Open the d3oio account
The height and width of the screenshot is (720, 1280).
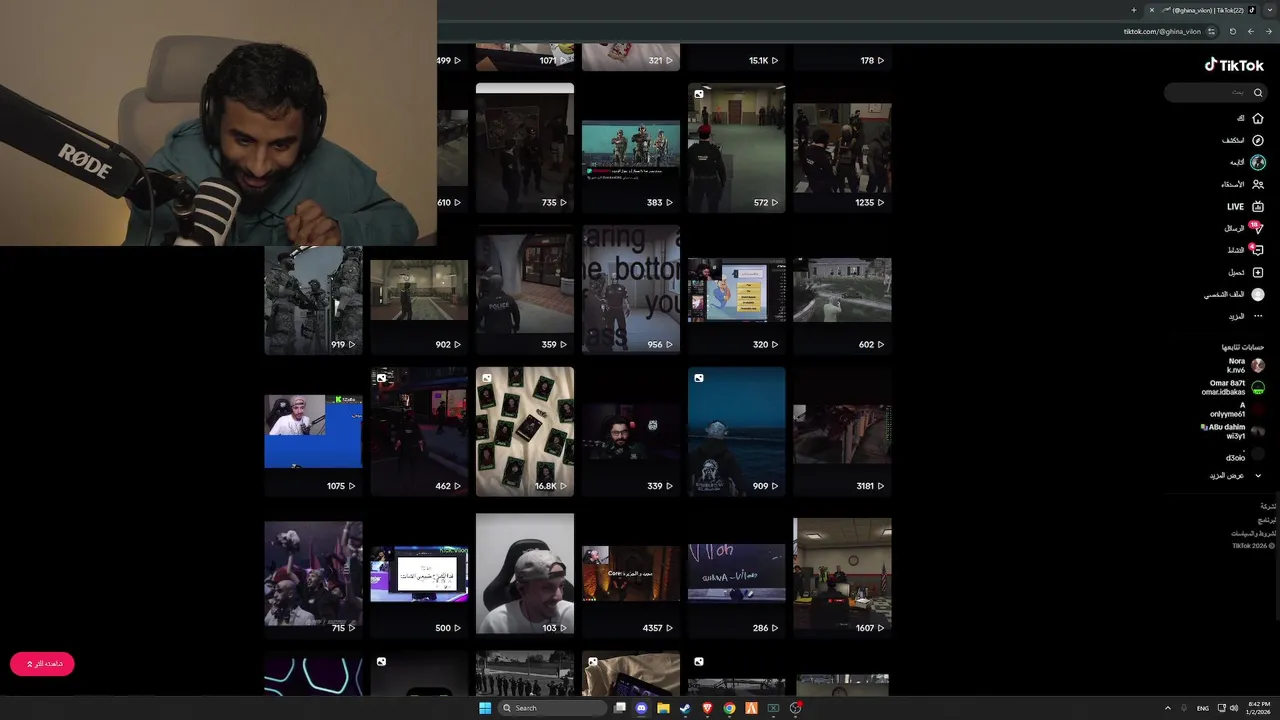tap(1245, 456)
